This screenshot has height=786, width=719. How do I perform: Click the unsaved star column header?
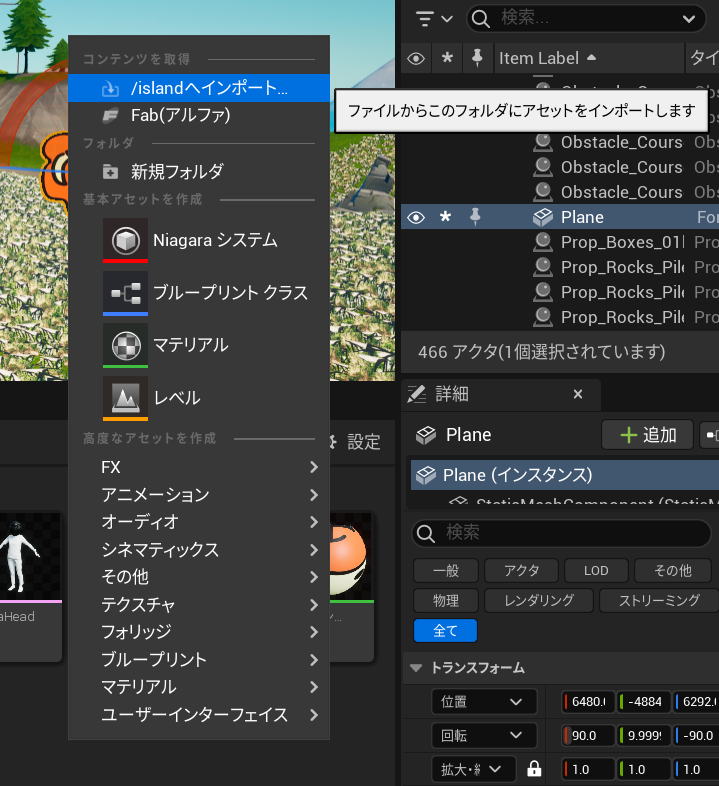click(x=447, y=58)
